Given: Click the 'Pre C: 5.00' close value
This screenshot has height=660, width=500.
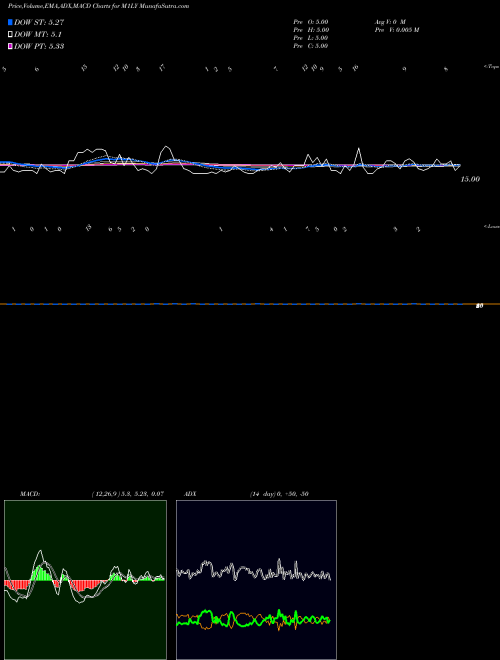Looking at the screenshot, I should coord(311,46).
